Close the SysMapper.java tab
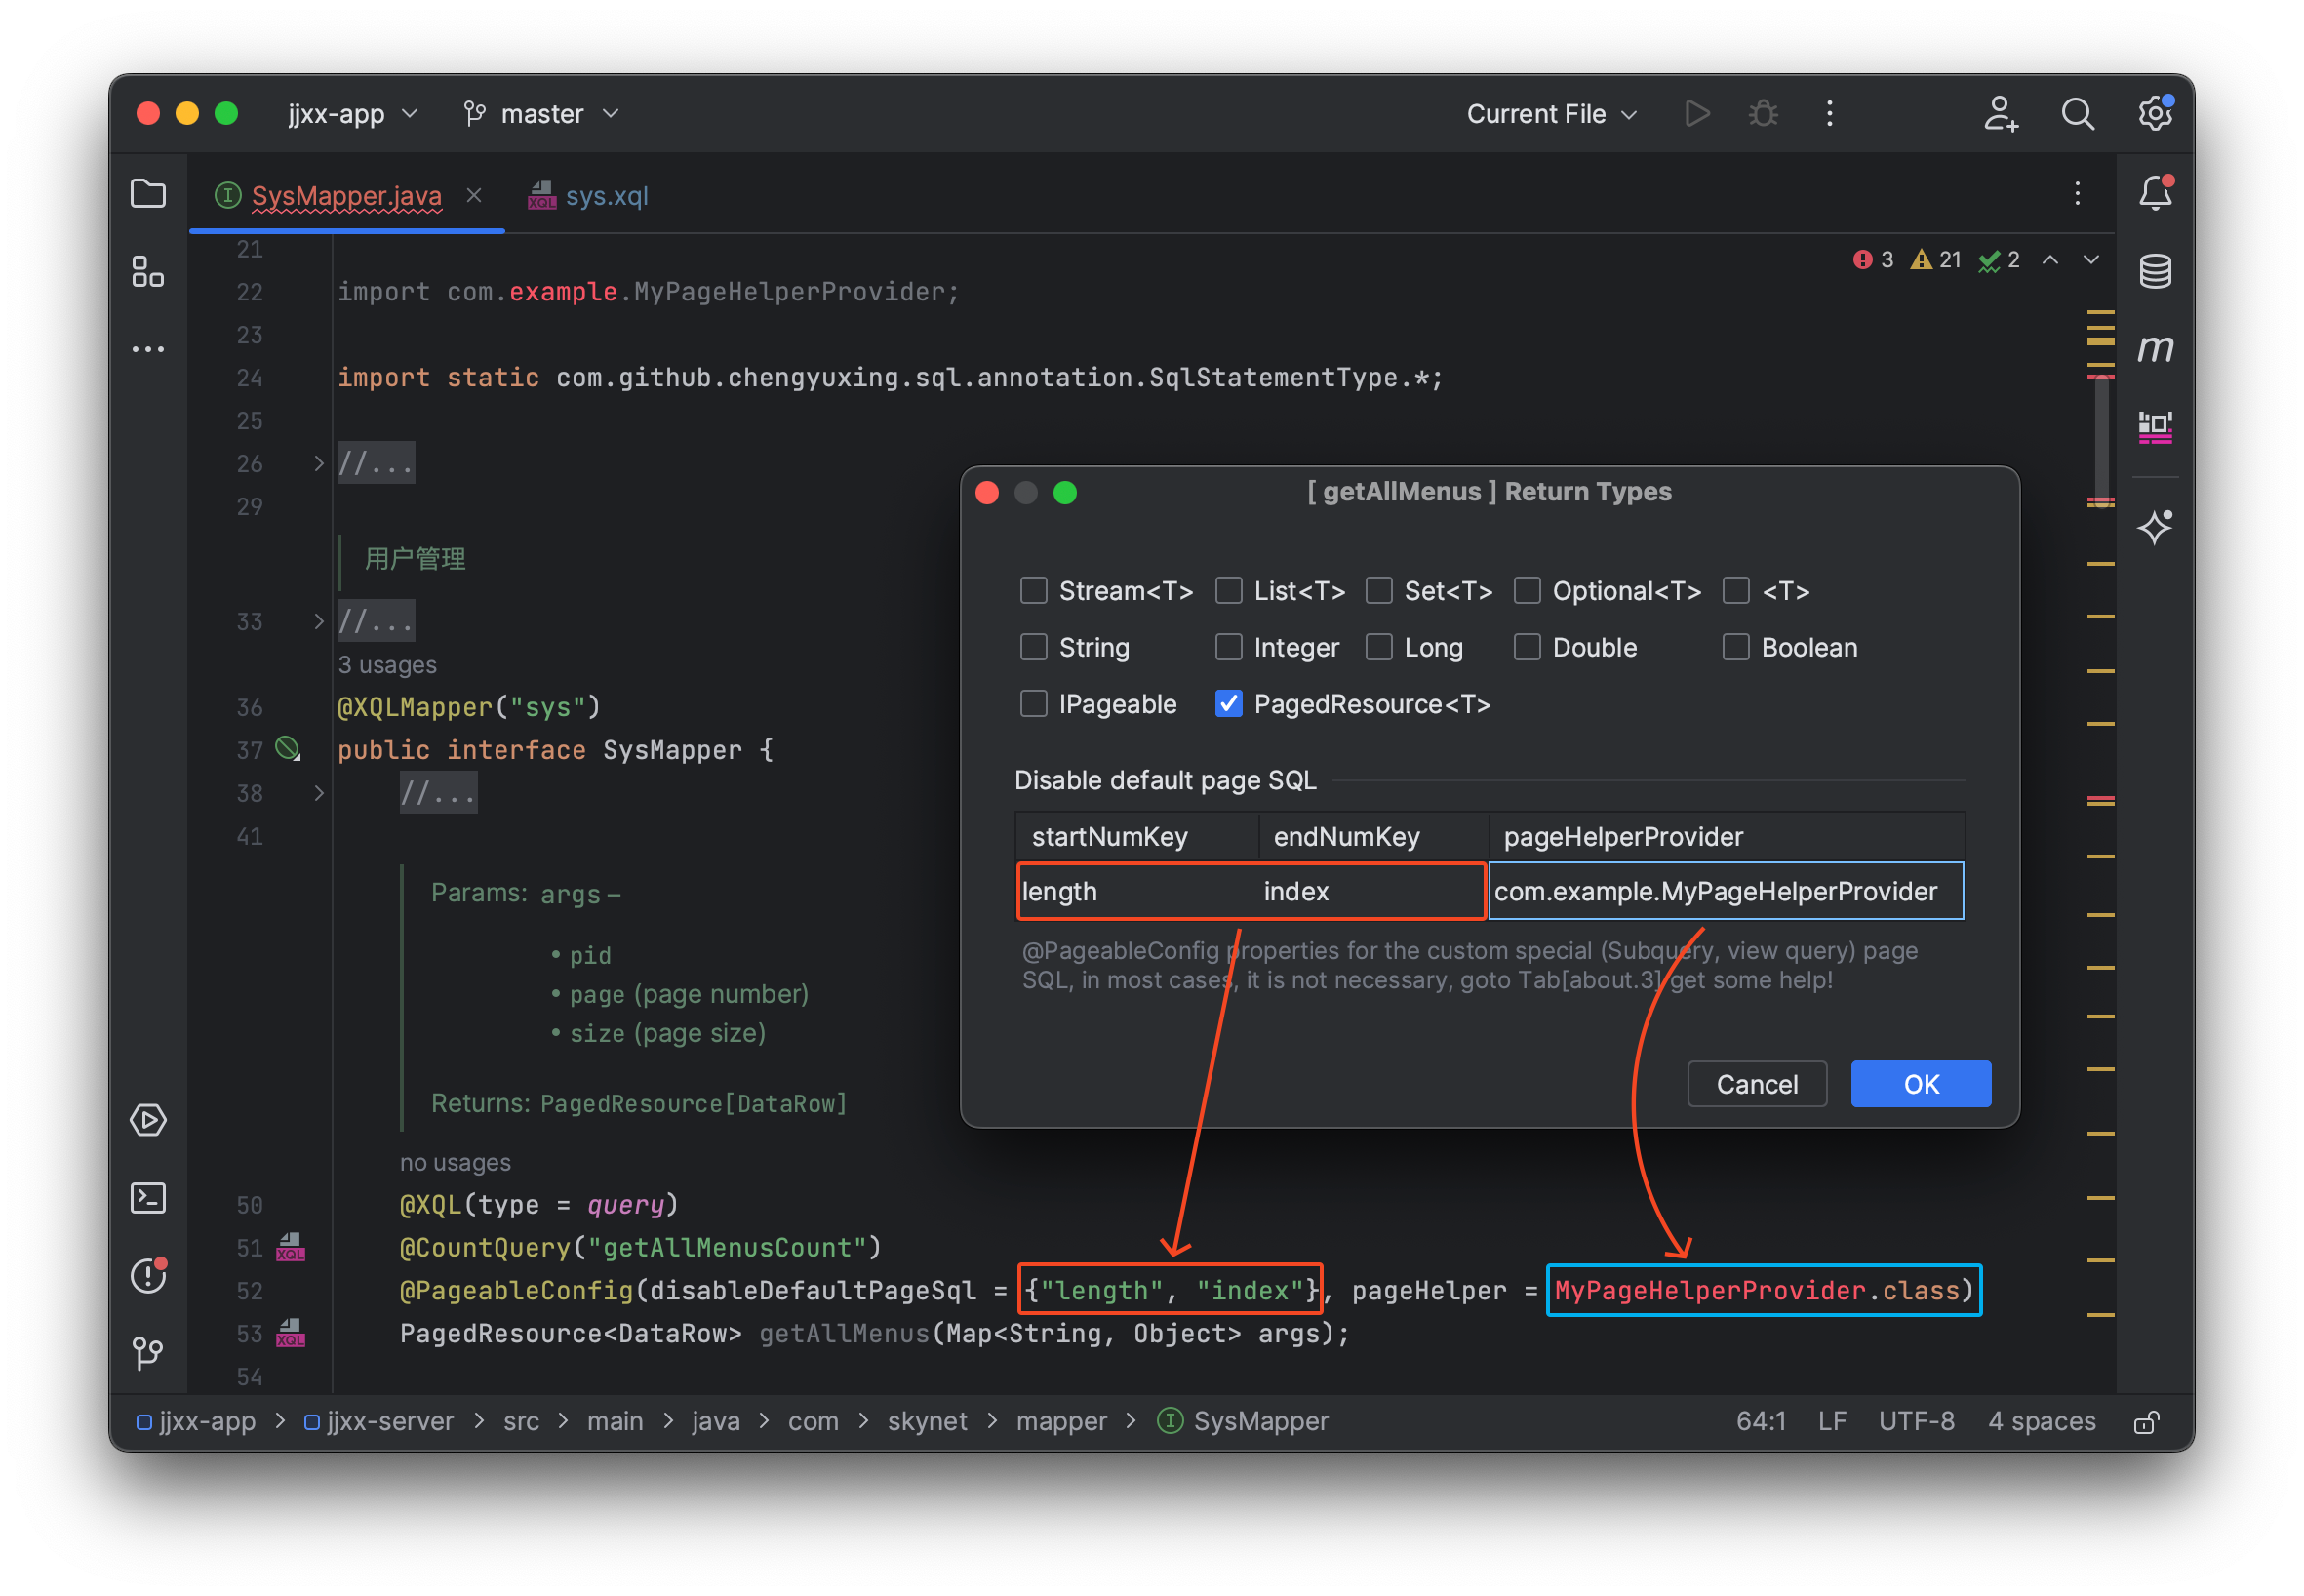This screenshot has height=1596, width=2304. coord(474,195)
